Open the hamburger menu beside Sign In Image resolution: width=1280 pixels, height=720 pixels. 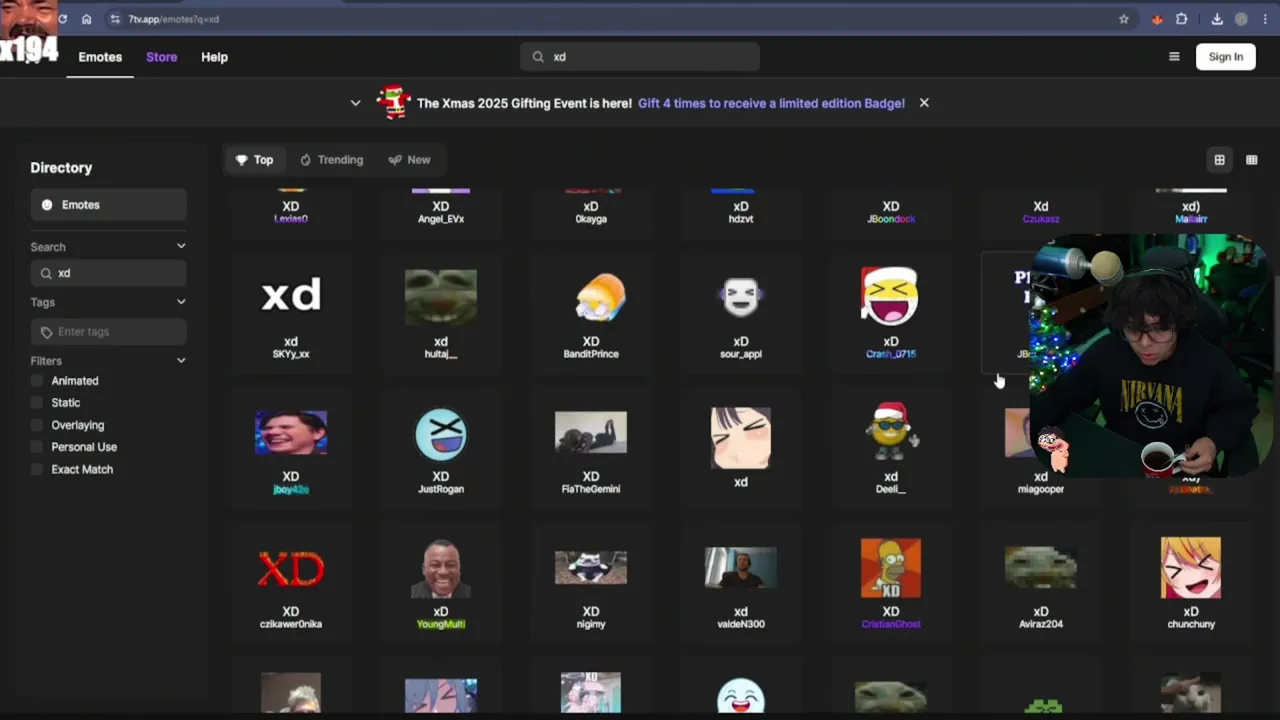click(x=1174, y=57)
